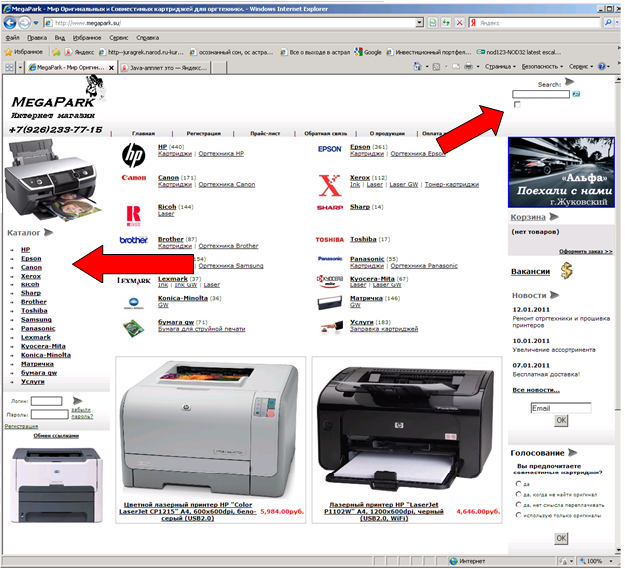Open the Файл menu

click(12, 37)
